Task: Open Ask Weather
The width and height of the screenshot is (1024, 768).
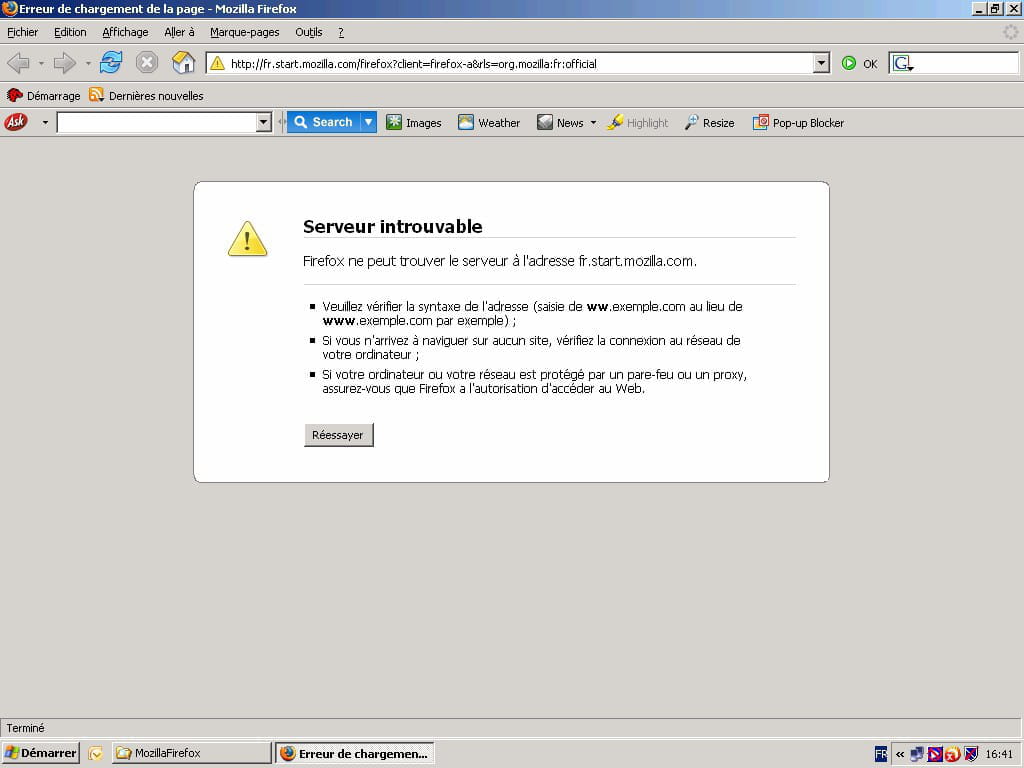Action: point(488,123)
